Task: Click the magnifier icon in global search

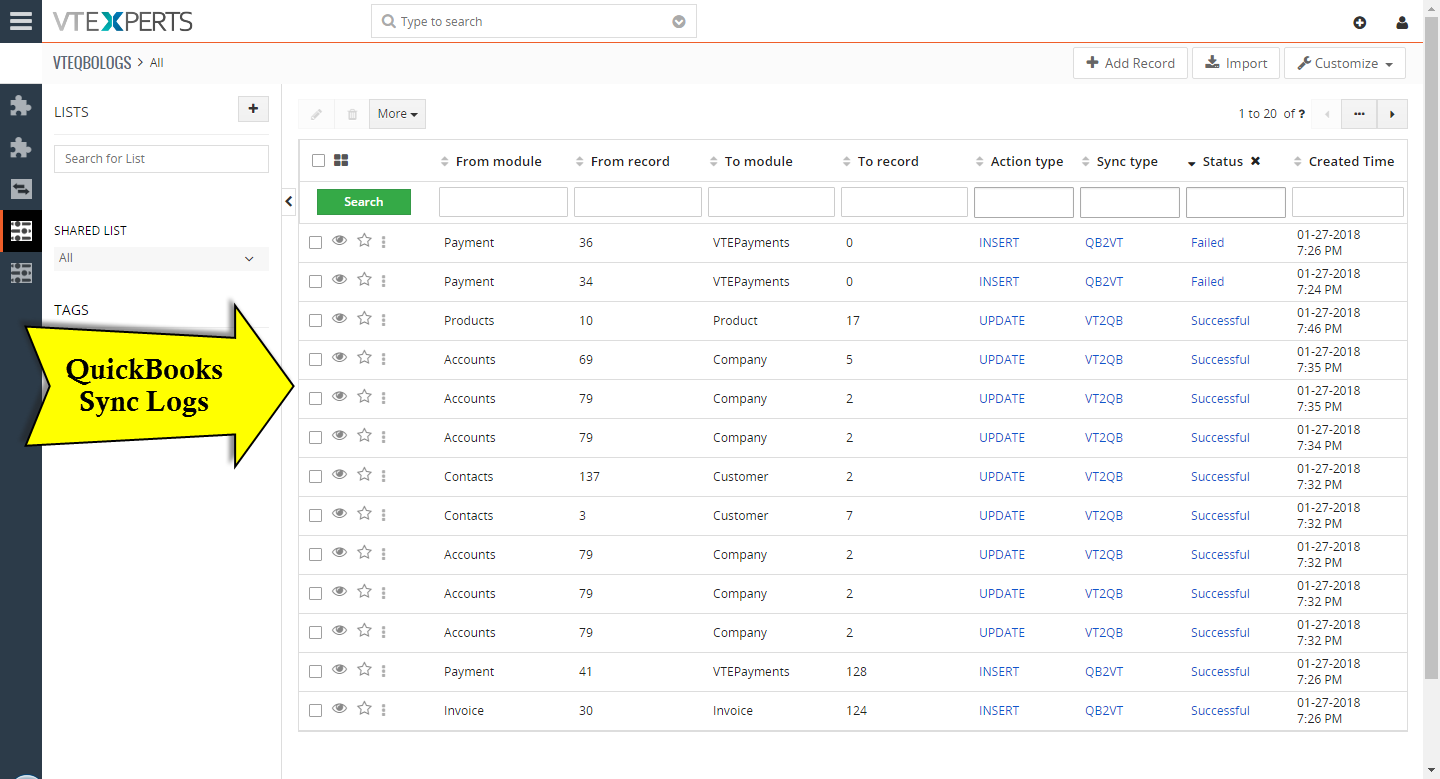Action: (389, 21)
